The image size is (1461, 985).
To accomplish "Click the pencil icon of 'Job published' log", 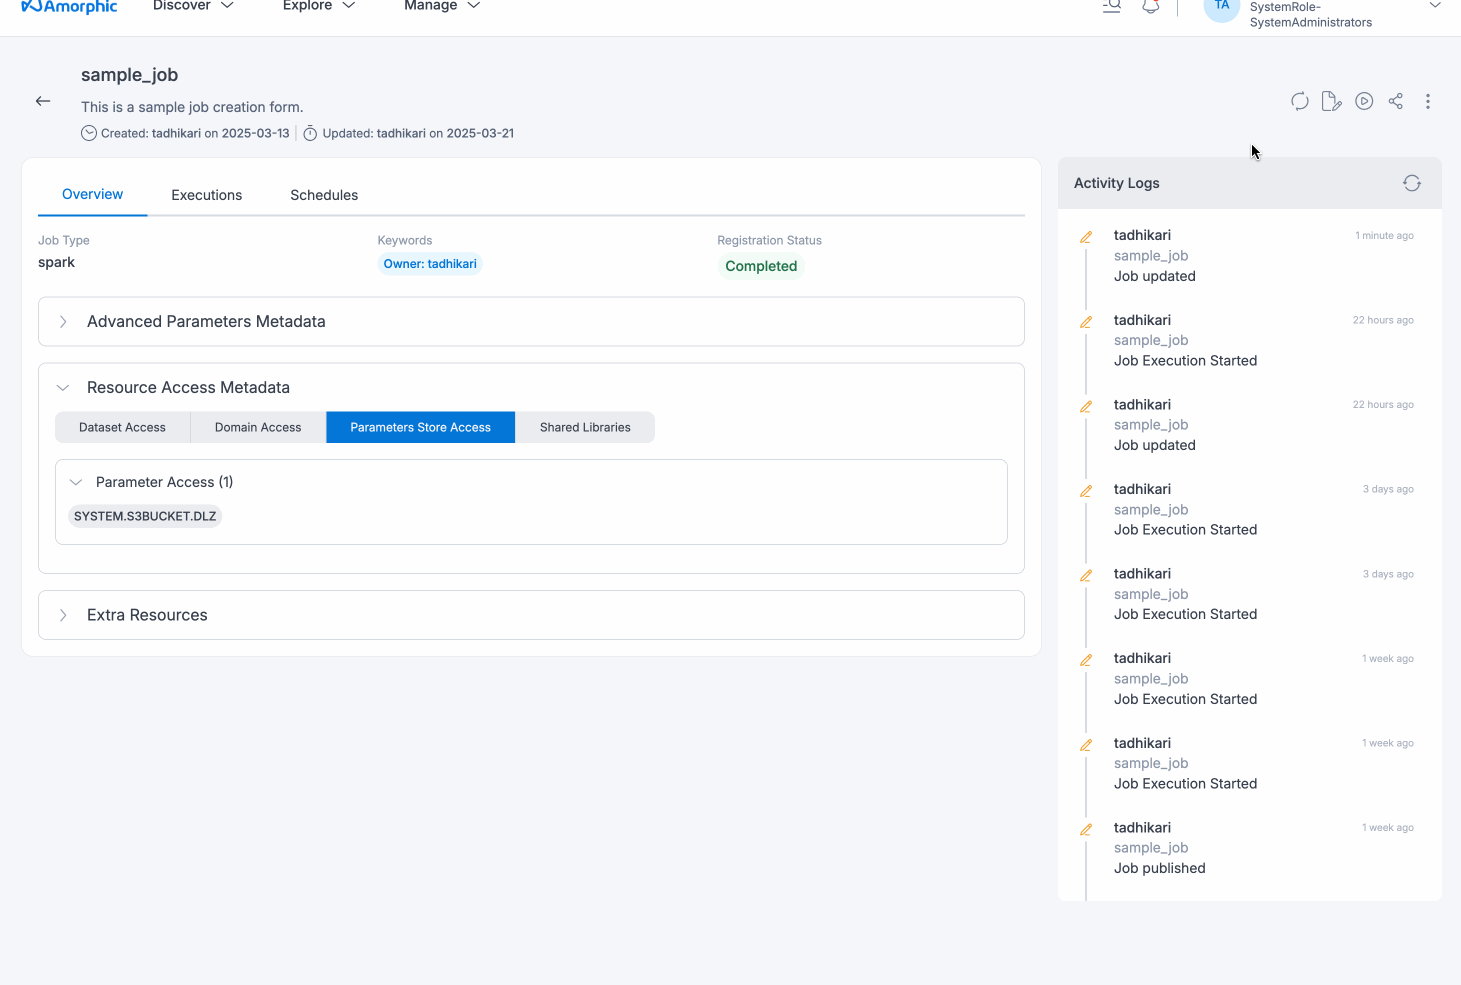I will coord(1086,829).
